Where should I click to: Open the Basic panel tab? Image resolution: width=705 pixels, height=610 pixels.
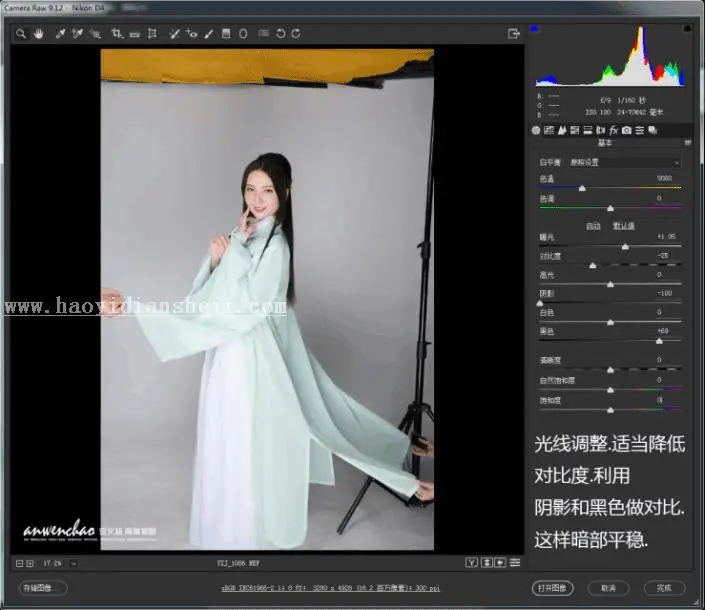536,130
